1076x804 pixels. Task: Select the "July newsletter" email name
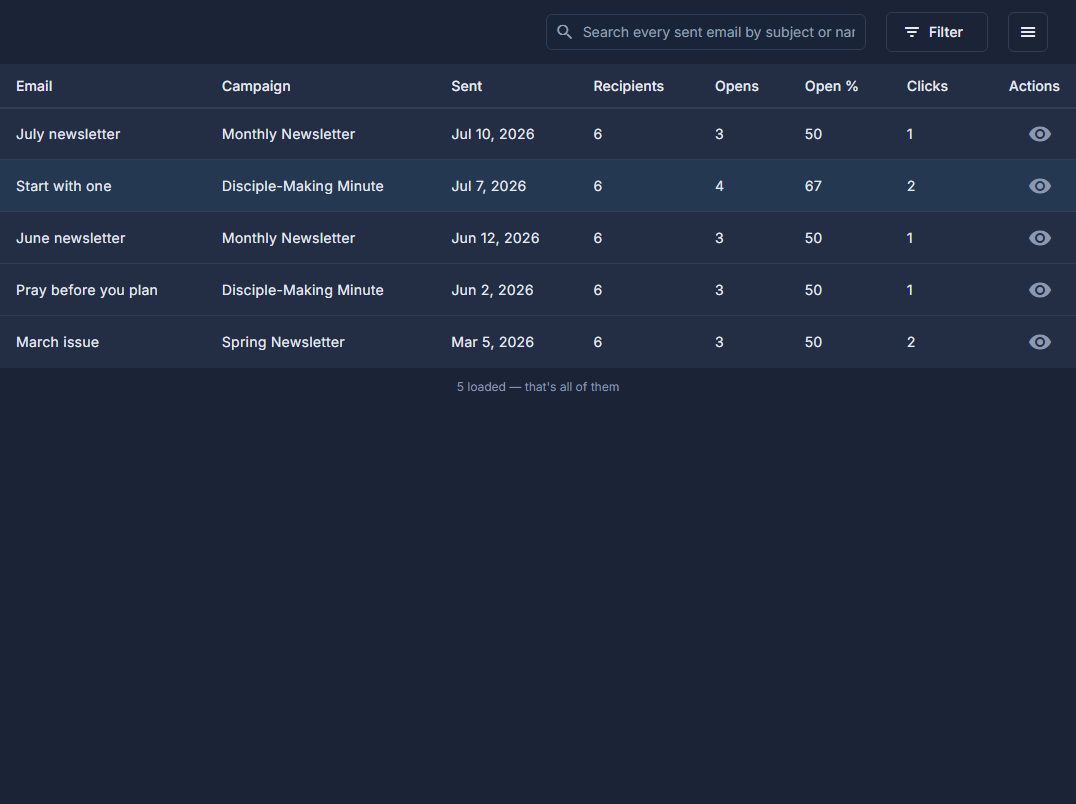(x=68, y=134)
